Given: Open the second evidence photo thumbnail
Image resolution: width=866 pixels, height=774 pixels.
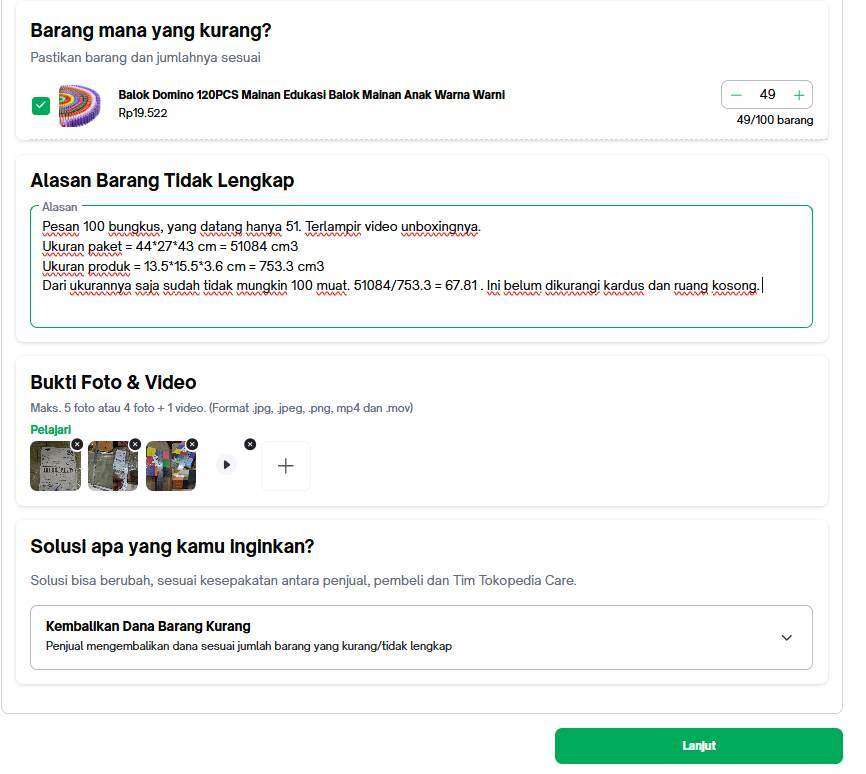Looking at the screenshot, I should [x=113, y=466].
